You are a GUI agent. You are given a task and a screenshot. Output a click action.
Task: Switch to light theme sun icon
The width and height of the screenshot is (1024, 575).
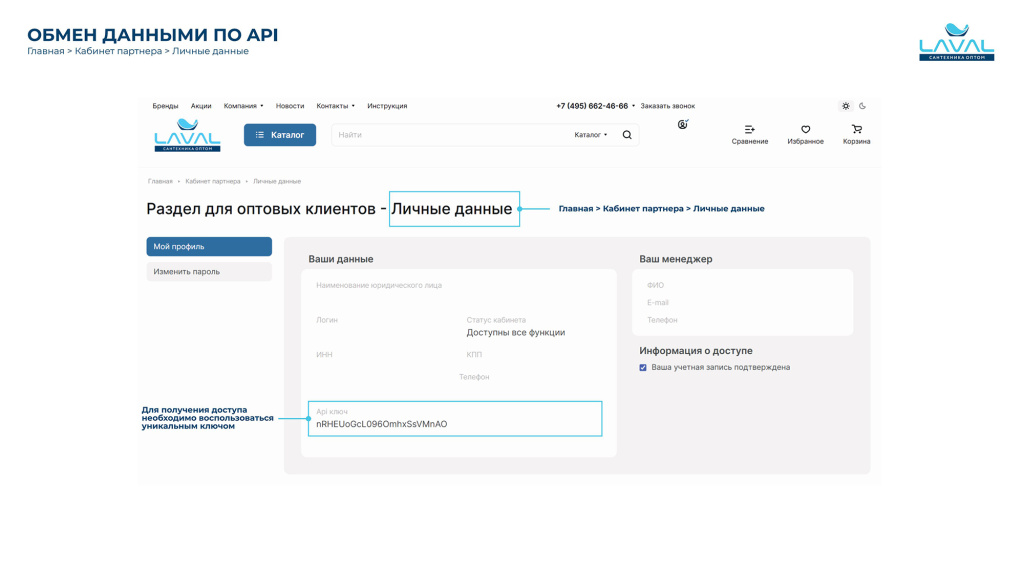click(x=846, y=106)
